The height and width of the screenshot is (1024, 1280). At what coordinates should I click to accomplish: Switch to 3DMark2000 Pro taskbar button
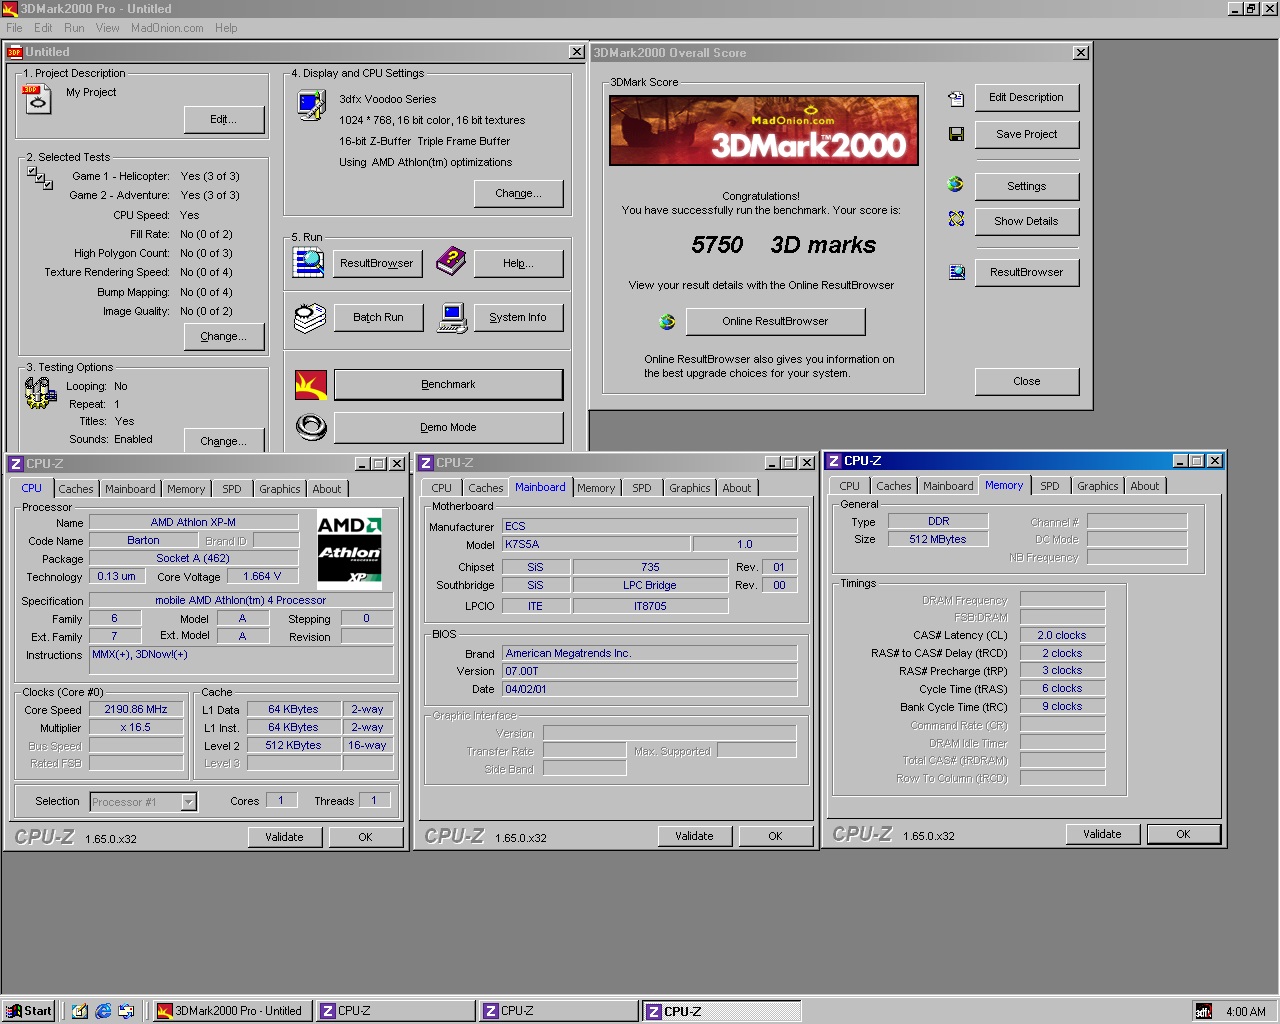233,1011
